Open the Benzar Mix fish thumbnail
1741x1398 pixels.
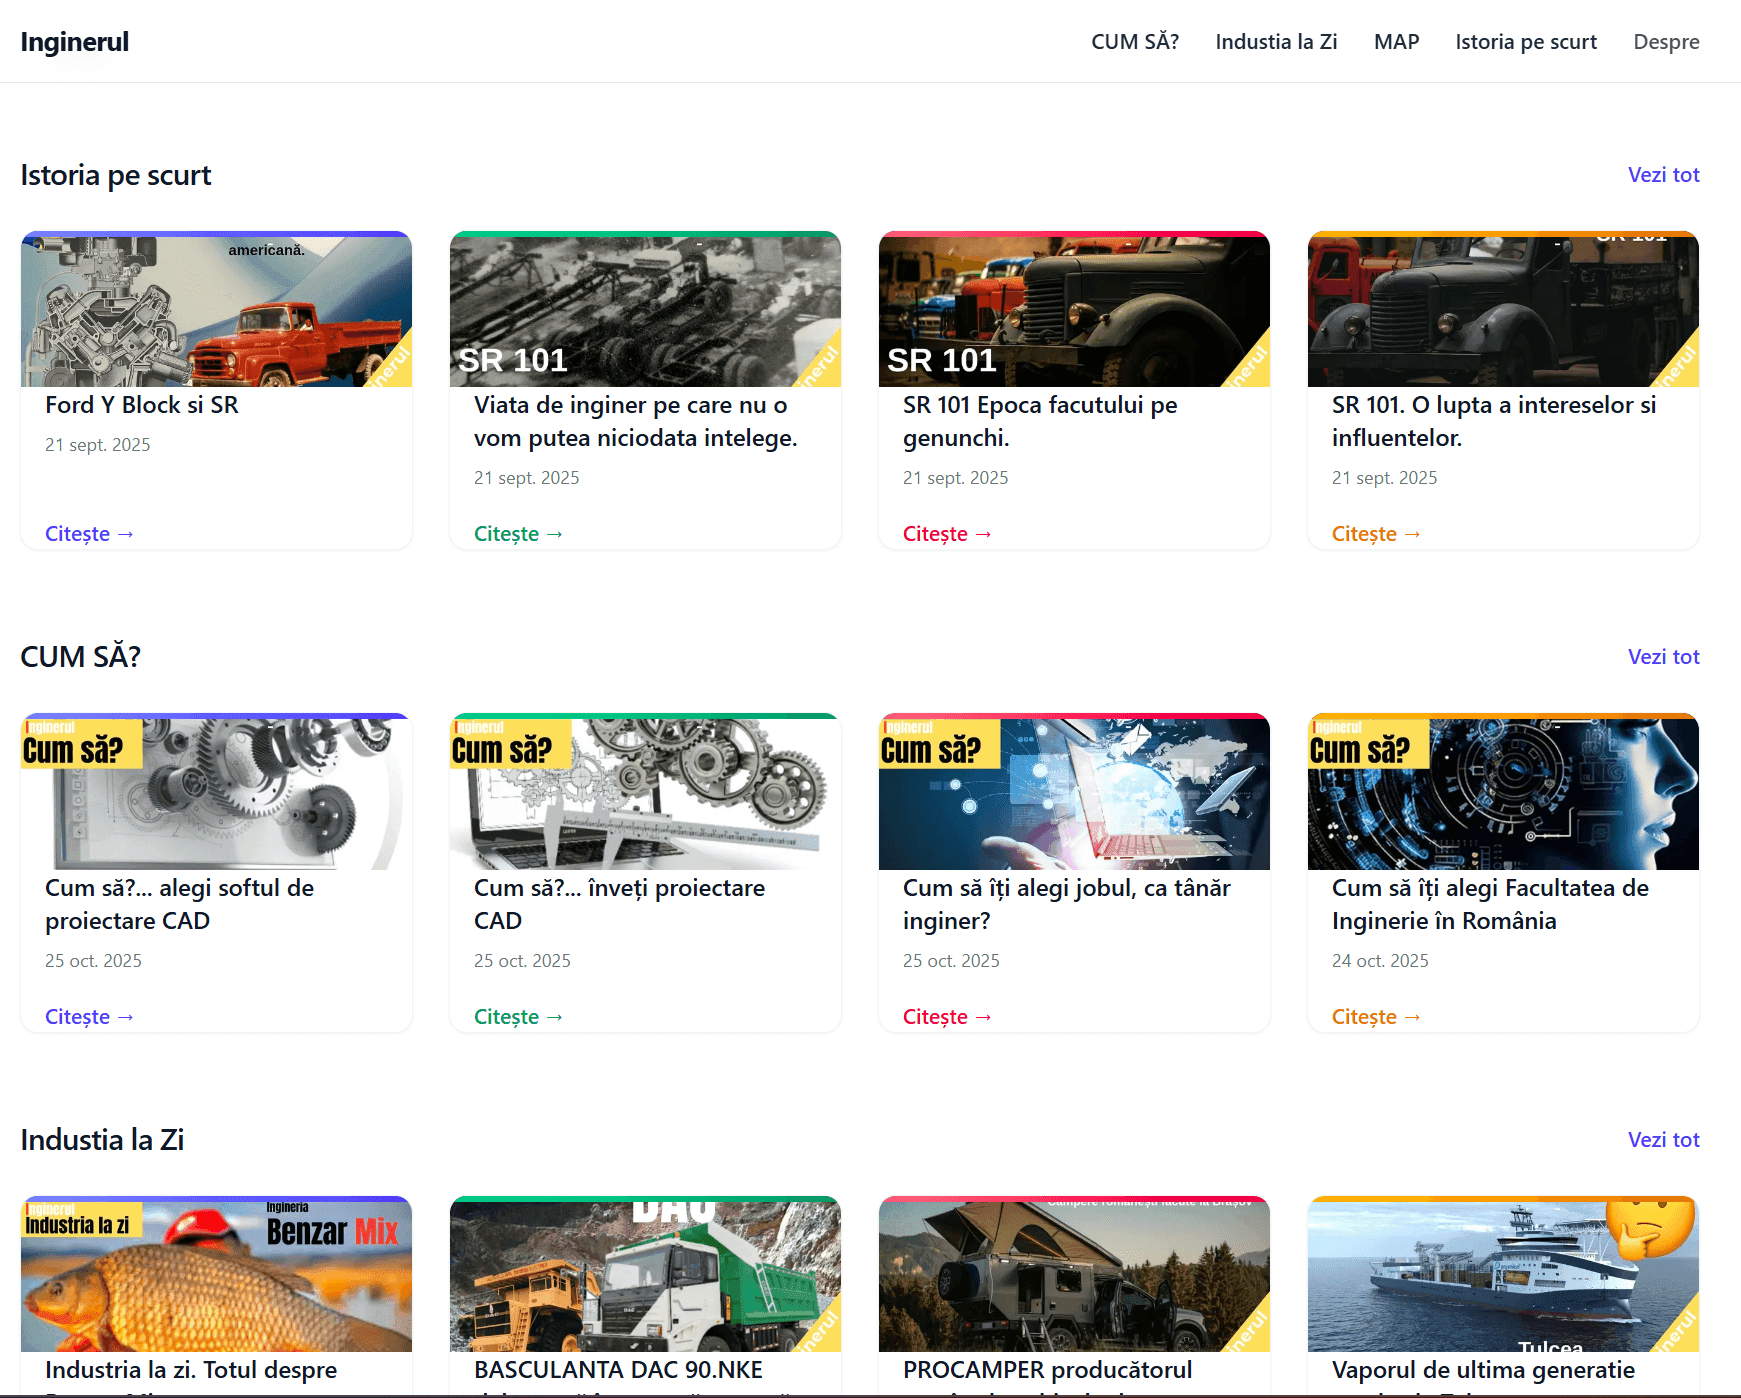pos(216,1275)
